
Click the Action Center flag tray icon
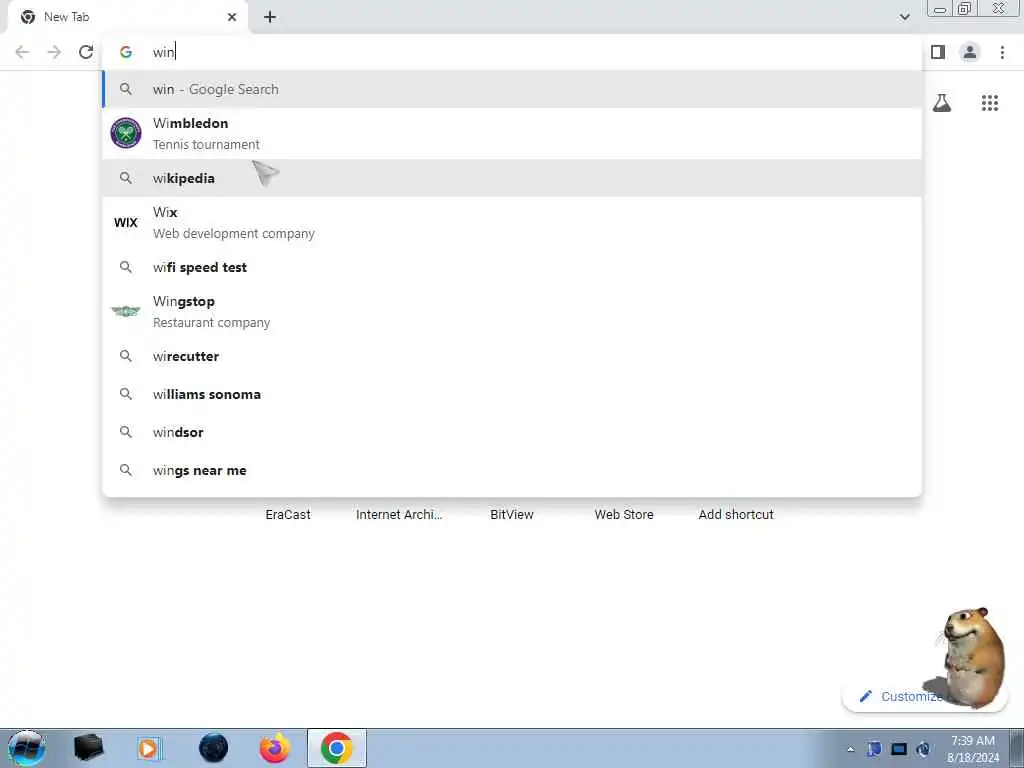click(x=874, y=749)
